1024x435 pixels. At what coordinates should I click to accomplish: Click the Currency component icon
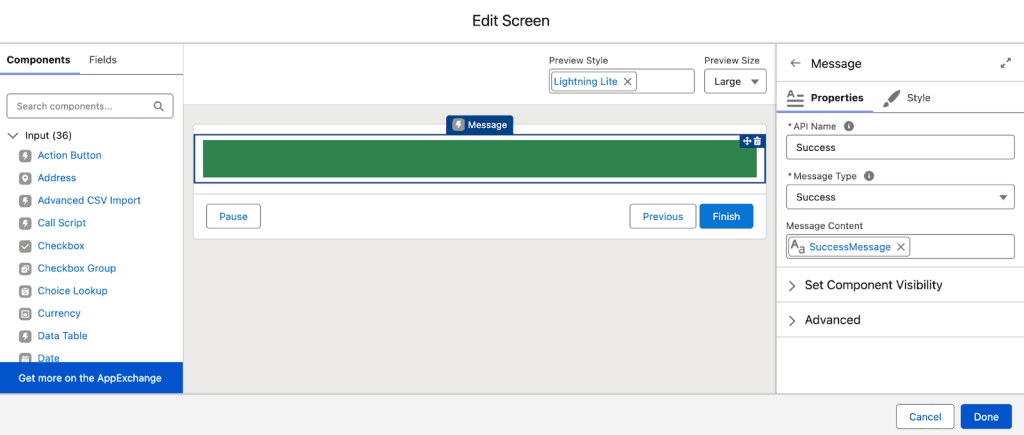(25, 314)
